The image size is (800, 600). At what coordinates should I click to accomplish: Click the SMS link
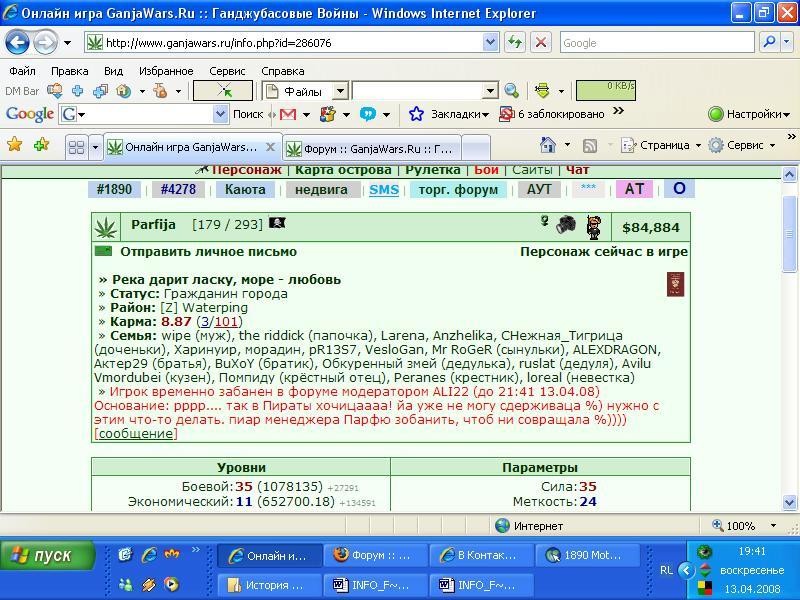[x=384, y=190]
